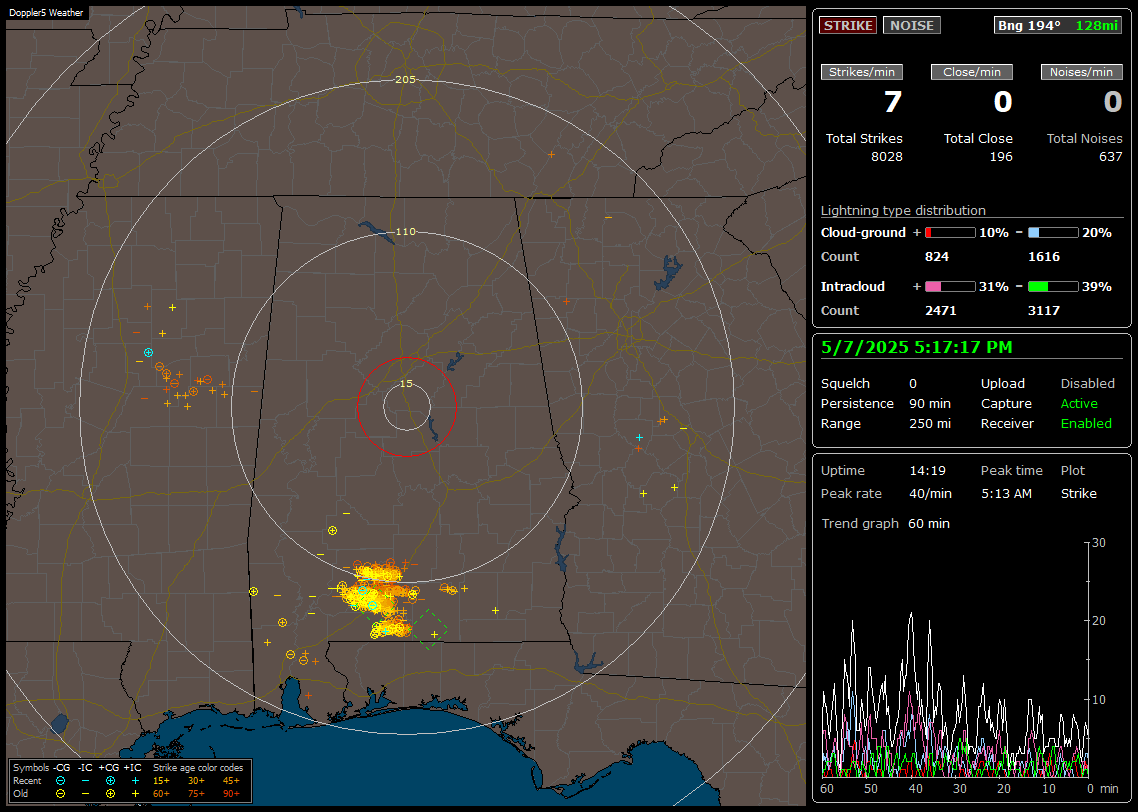Click the negative cloud-ground count 1616
Screen dimensions: 1138x812
[1044, 257]
